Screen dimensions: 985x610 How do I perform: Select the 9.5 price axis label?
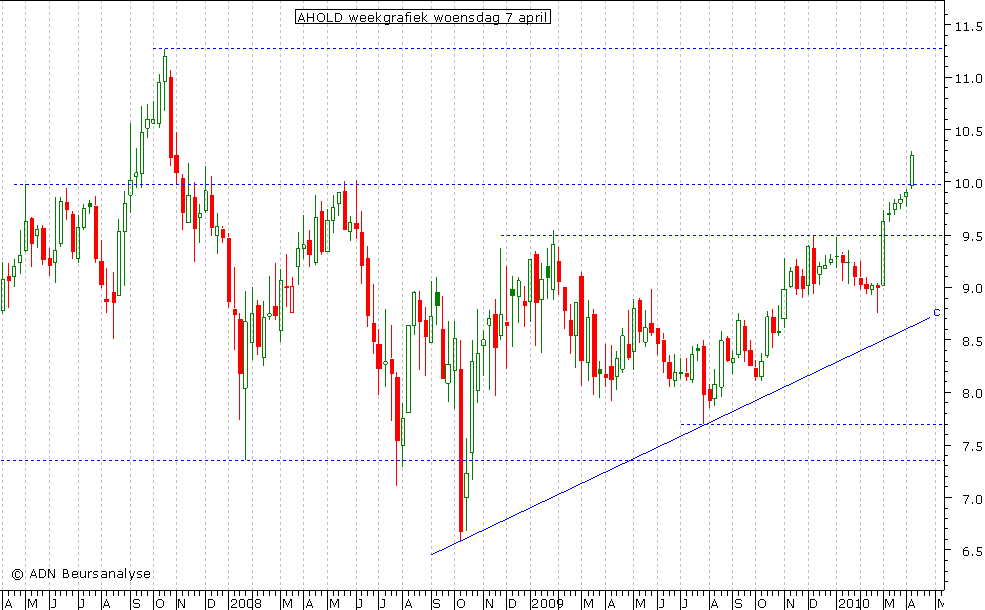pos(971,236)
